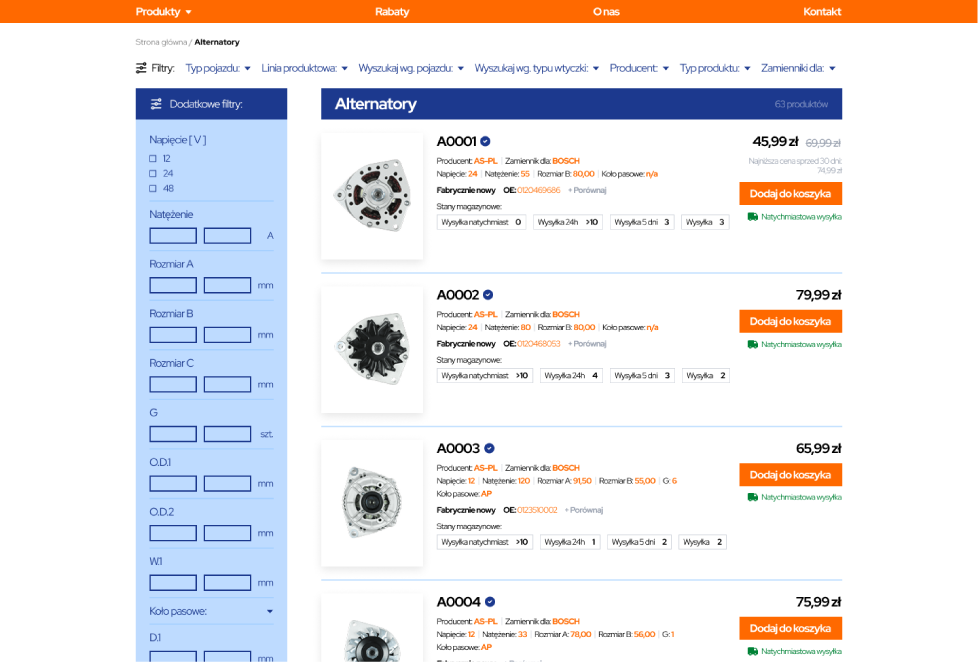
Task: Open the Produkty menu
Action: [x=164, y=12]
